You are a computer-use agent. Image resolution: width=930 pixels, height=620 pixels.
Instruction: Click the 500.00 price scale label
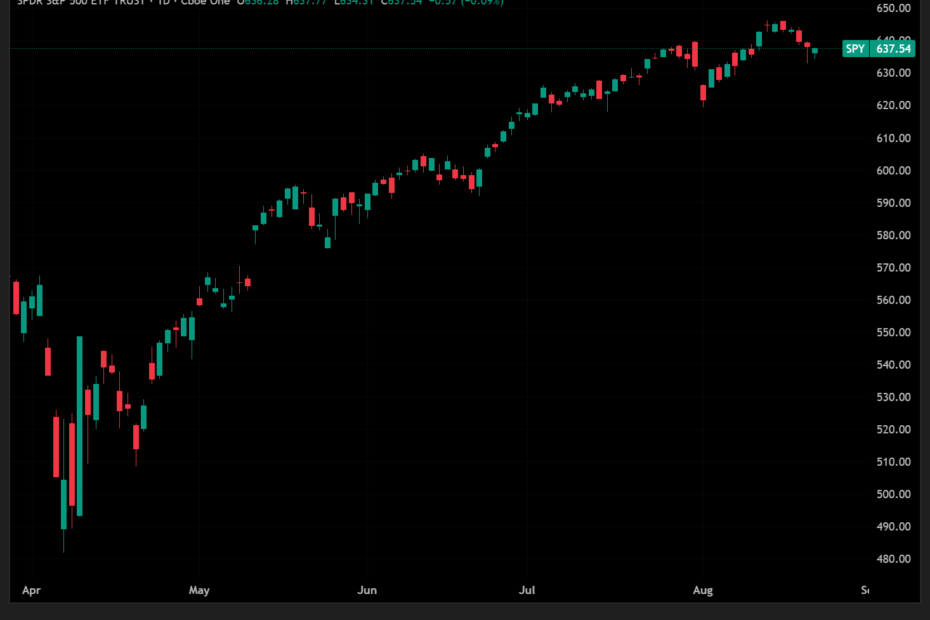coord(892,495)
